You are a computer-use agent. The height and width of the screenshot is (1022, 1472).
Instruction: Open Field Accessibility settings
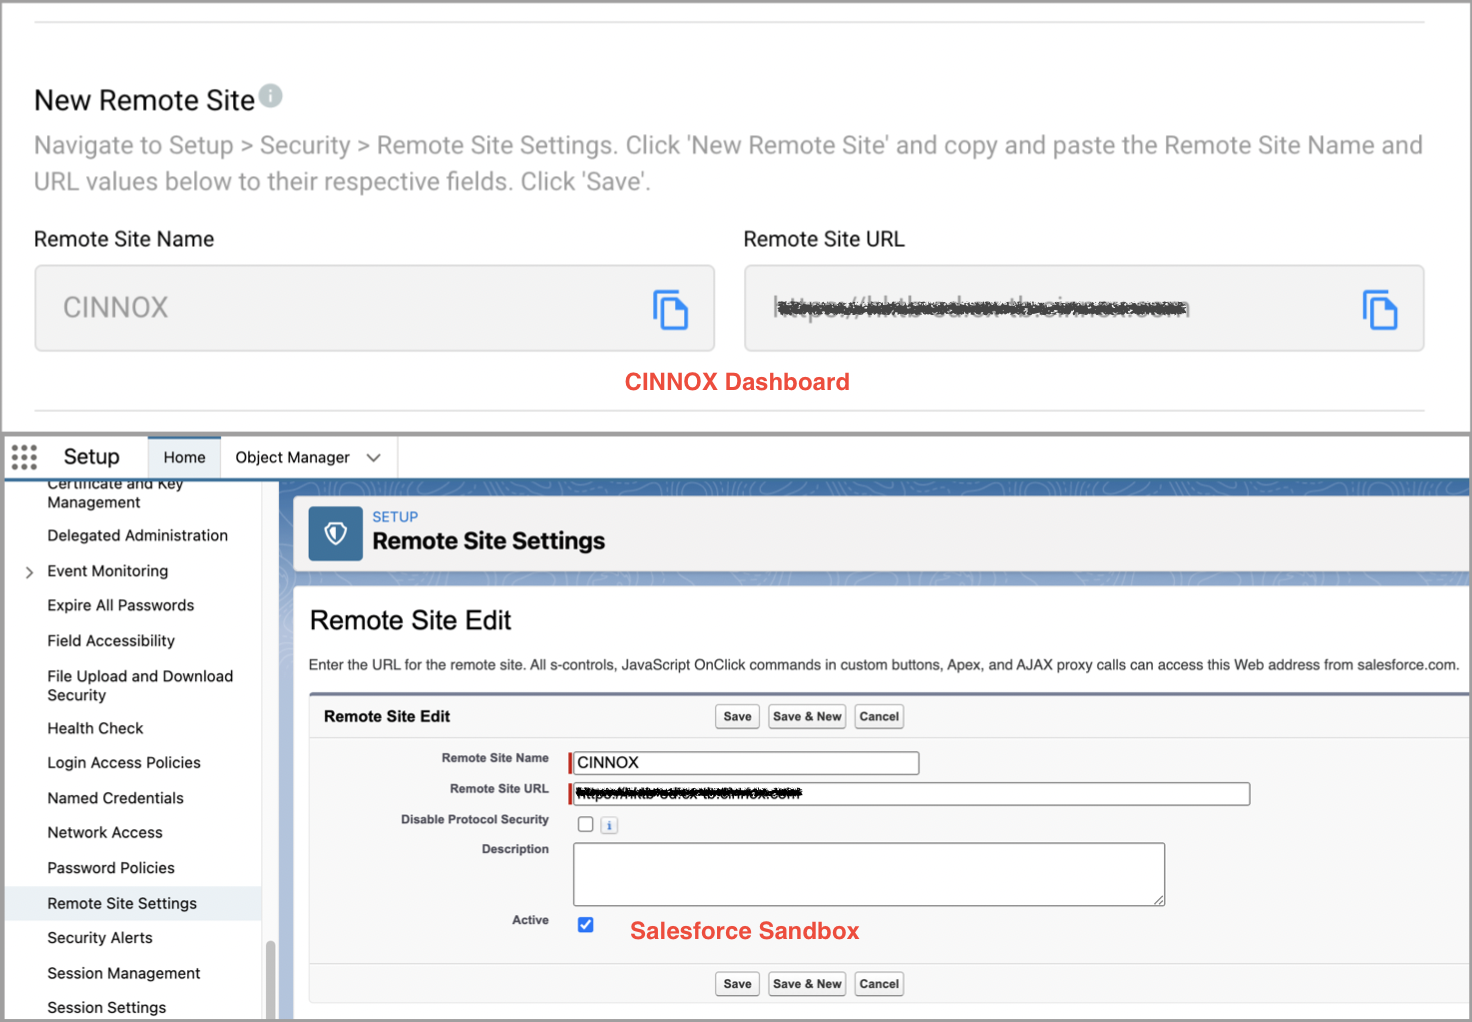[111, 640]
